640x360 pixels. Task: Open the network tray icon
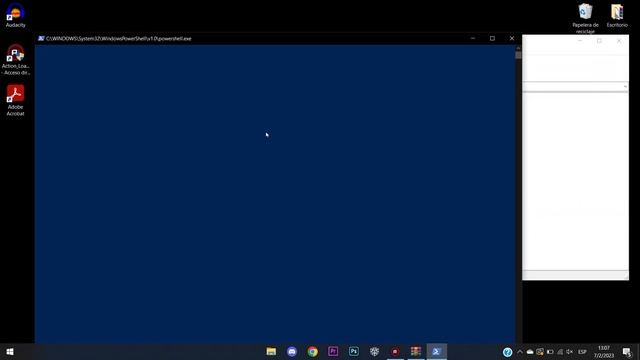560,352
